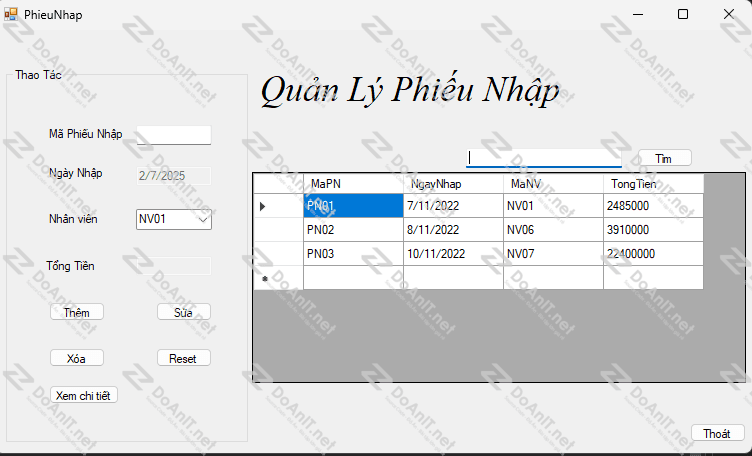Click the PhieuNhap app icon in title bar
Screen dimensions: 752x456
[x=11, y=14]
